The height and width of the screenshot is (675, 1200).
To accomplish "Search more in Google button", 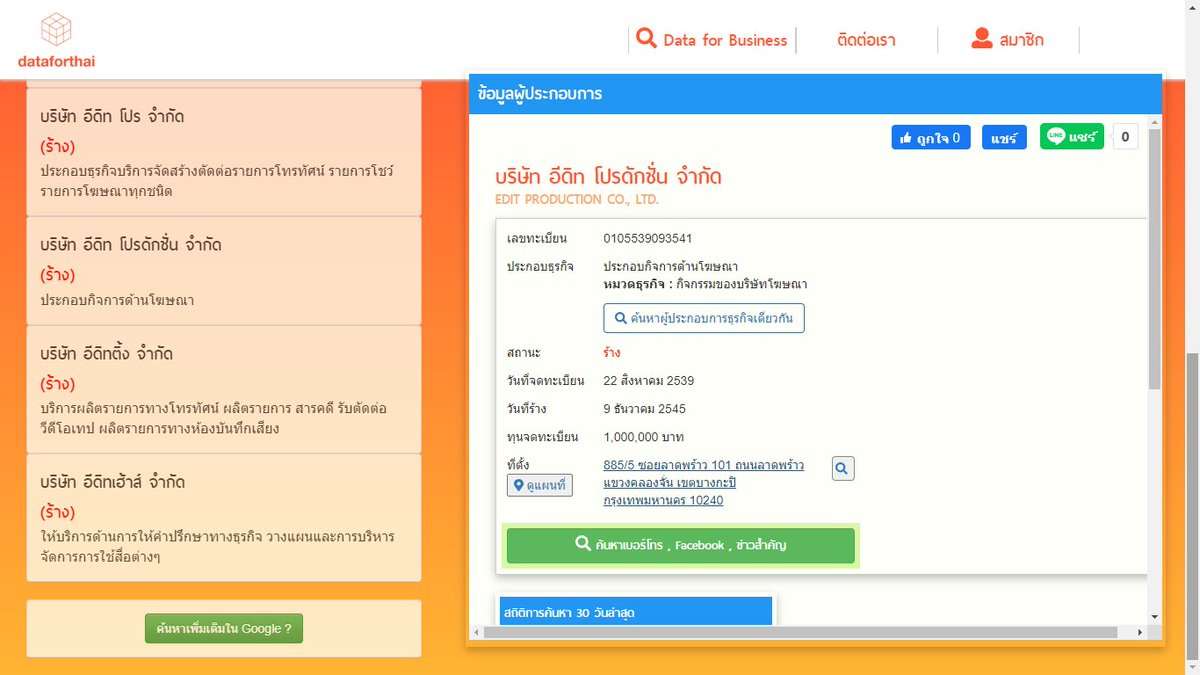I will point(224,628).
